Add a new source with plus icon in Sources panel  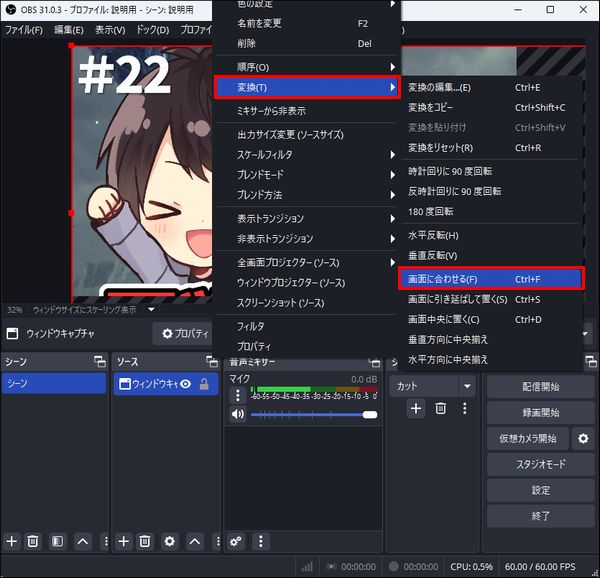click(124, 541)
